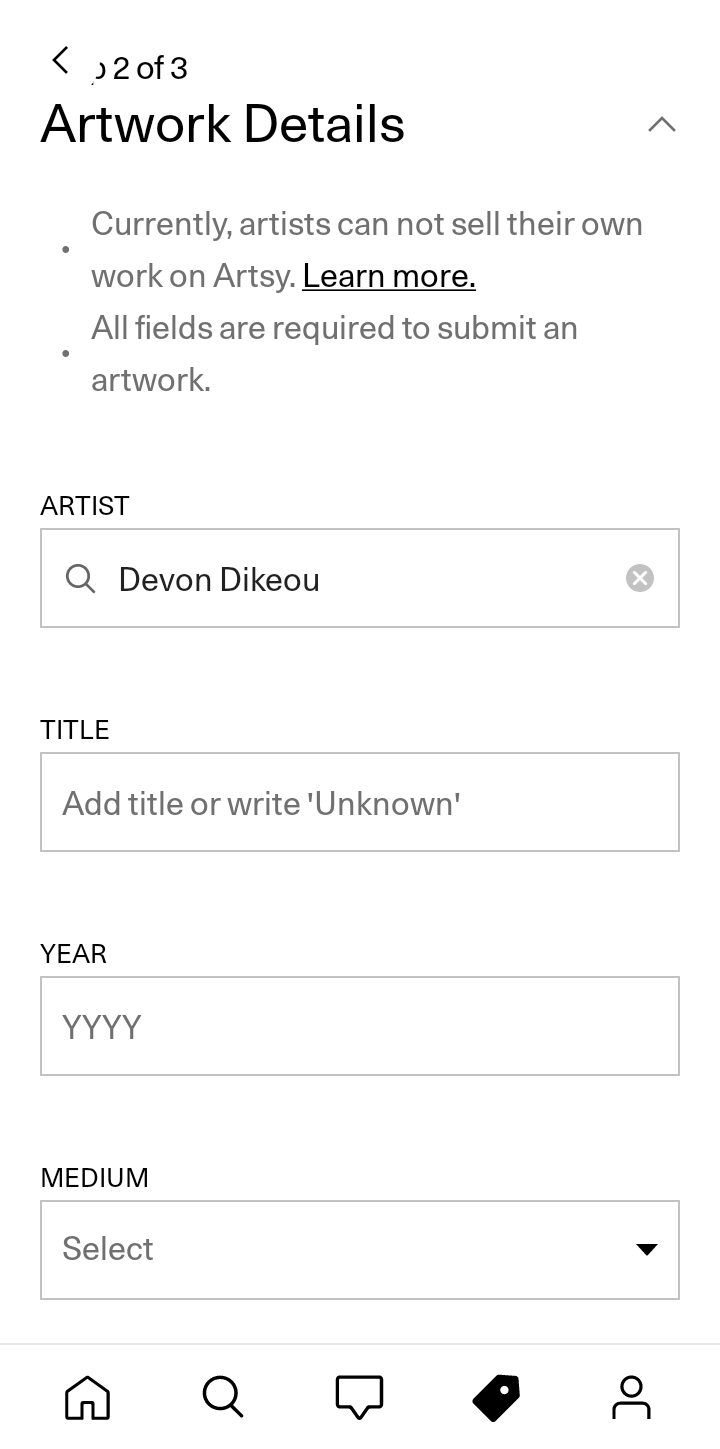720x1449 pixels.
Task: Select the Sell tag tab
Action: 496,1397
